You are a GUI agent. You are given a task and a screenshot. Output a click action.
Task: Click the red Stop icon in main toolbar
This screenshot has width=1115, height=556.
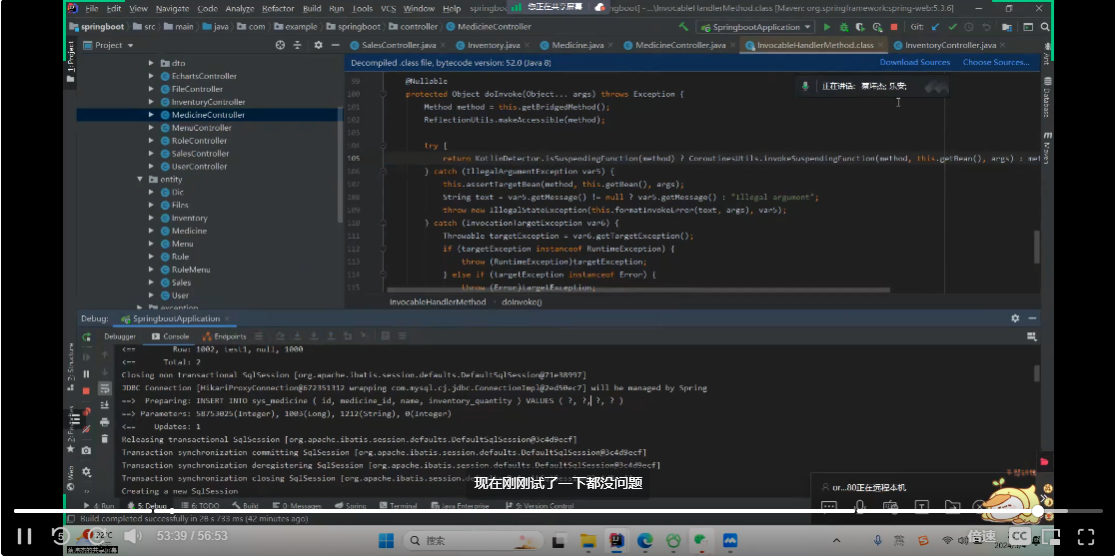tap(894, 27)
